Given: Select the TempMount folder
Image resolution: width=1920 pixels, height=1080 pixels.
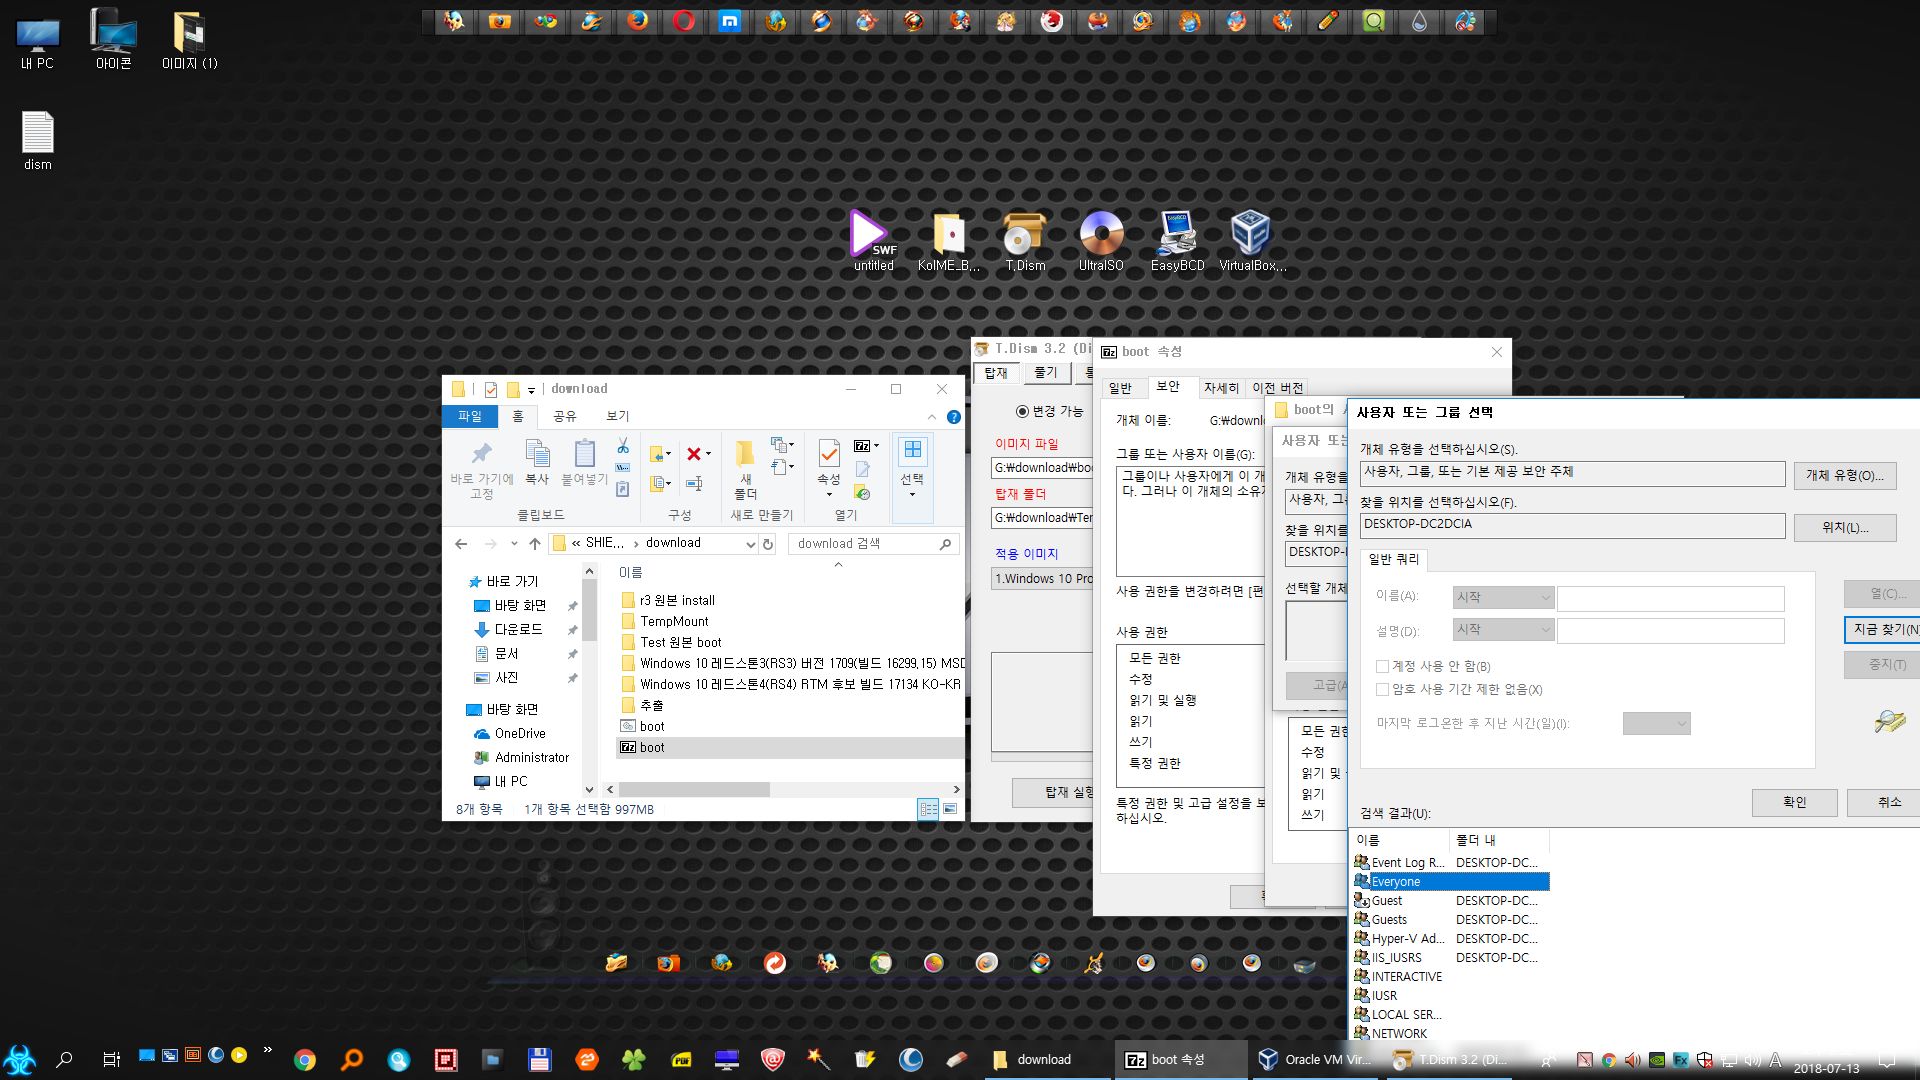Looking at the screenshot, I should (x=673, y=621).
